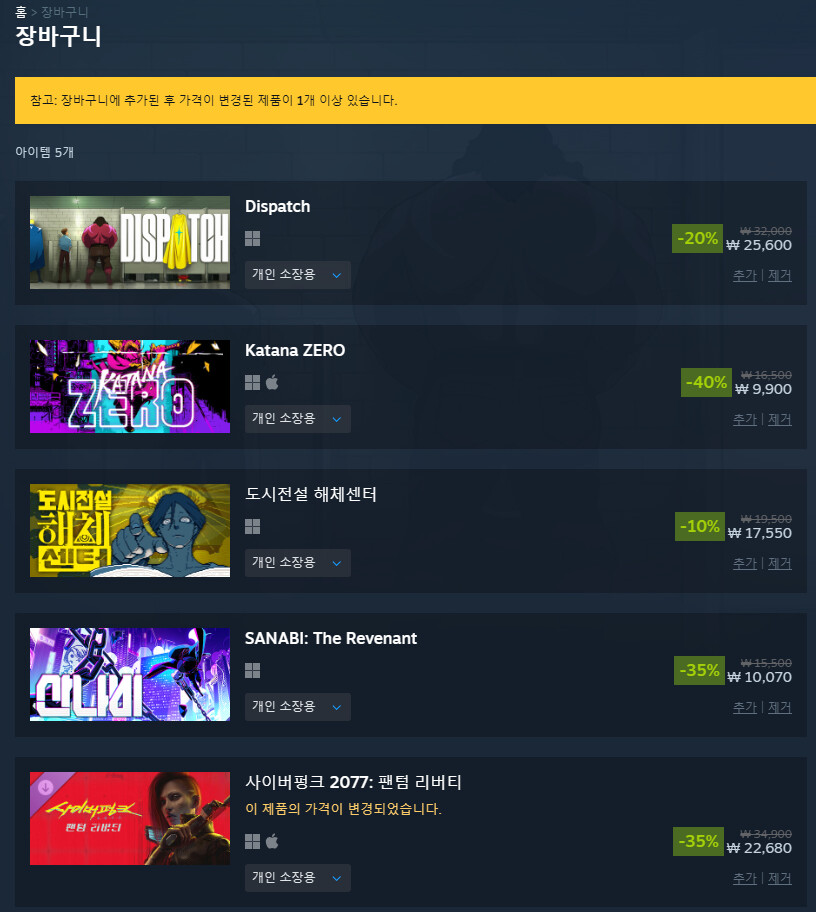Click the DLC download badge on 사이버펑크 thumbnail
The height and width of the screenshot is (912, 816).
45,787
